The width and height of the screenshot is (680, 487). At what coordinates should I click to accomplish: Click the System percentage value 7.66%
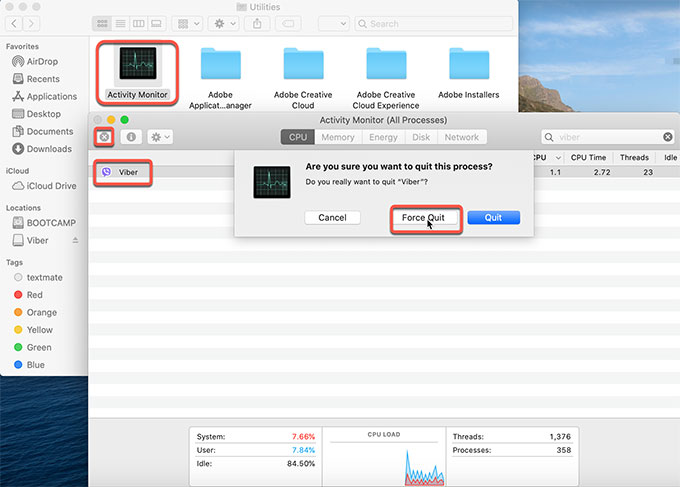pos(303,437)
